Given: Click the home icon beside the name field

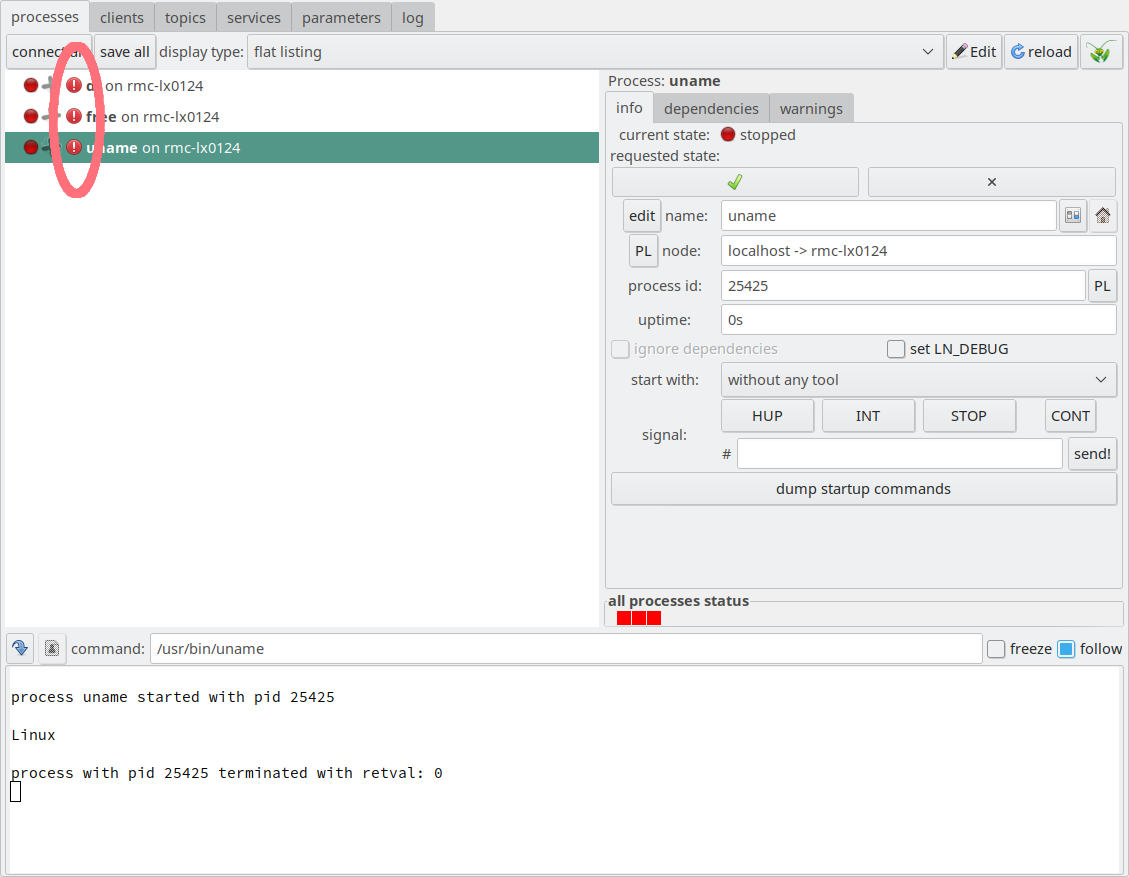Looking at the screenshot, I should coord(1102,215).
